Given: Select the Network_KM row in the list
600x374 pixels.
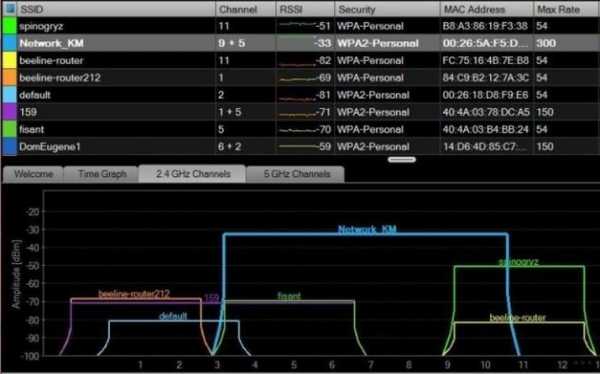Looking at the screenshot, I should click(300, 43).
